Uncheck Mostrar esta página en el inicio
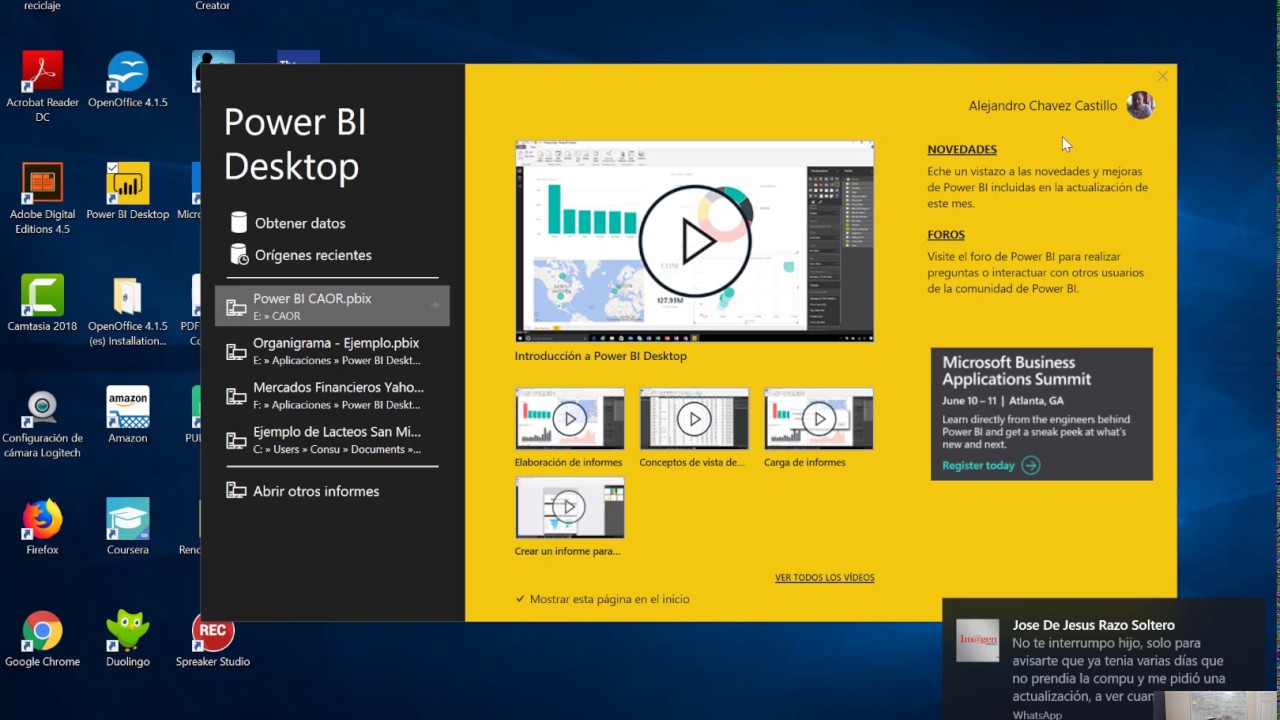The height and width of the screenshot is (720, 1280). pos(520,599)
